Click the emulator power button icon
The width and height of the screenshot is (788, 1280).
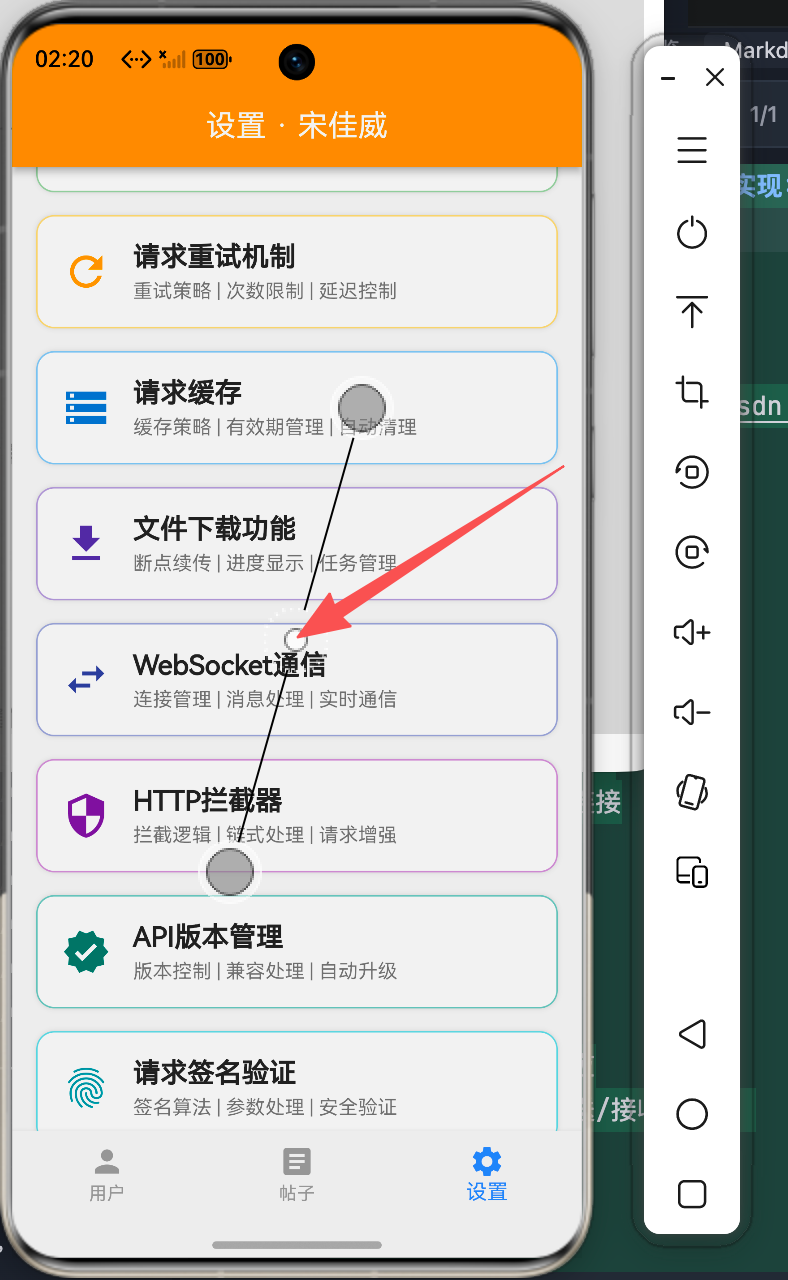click(x=692, y=232)
